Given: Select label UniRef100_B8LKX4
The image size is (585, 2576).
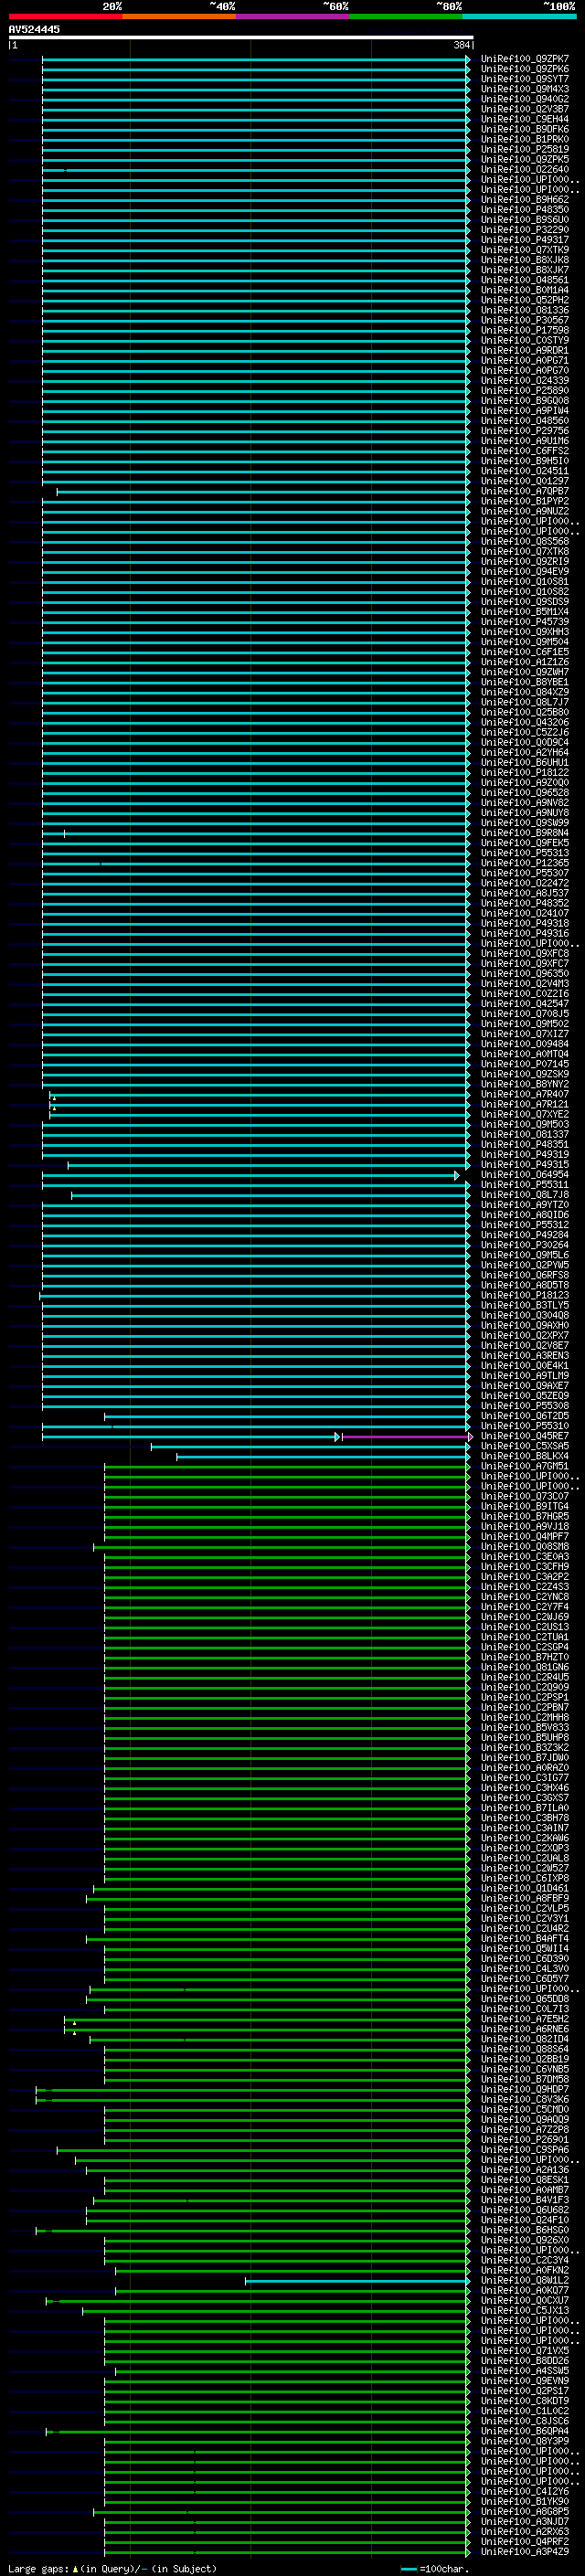Looking at the screenshot, I should pos(525,1456).
